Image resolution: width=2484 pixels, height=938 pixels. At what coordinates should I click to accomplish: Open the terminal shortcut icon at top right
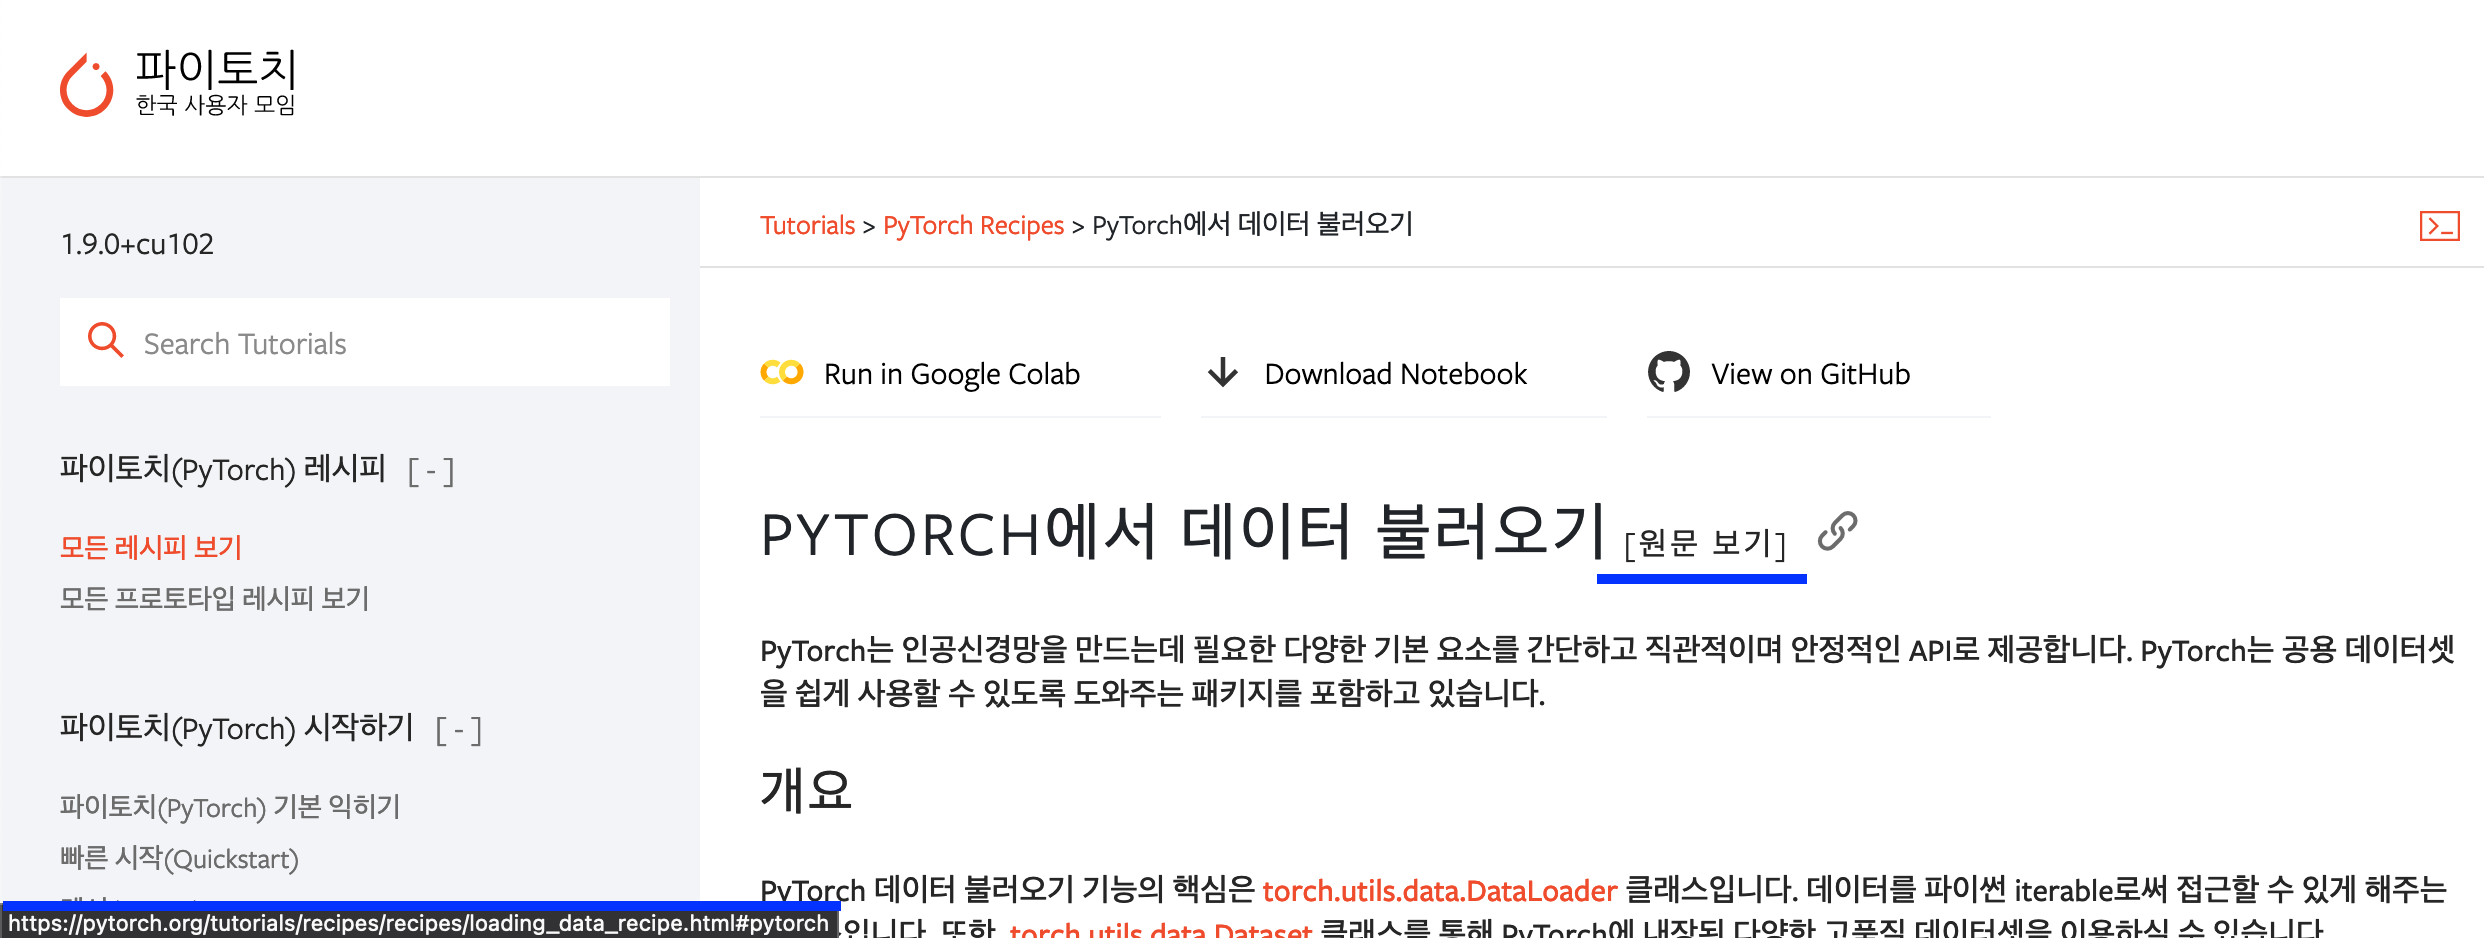[x=2441, y=226]
